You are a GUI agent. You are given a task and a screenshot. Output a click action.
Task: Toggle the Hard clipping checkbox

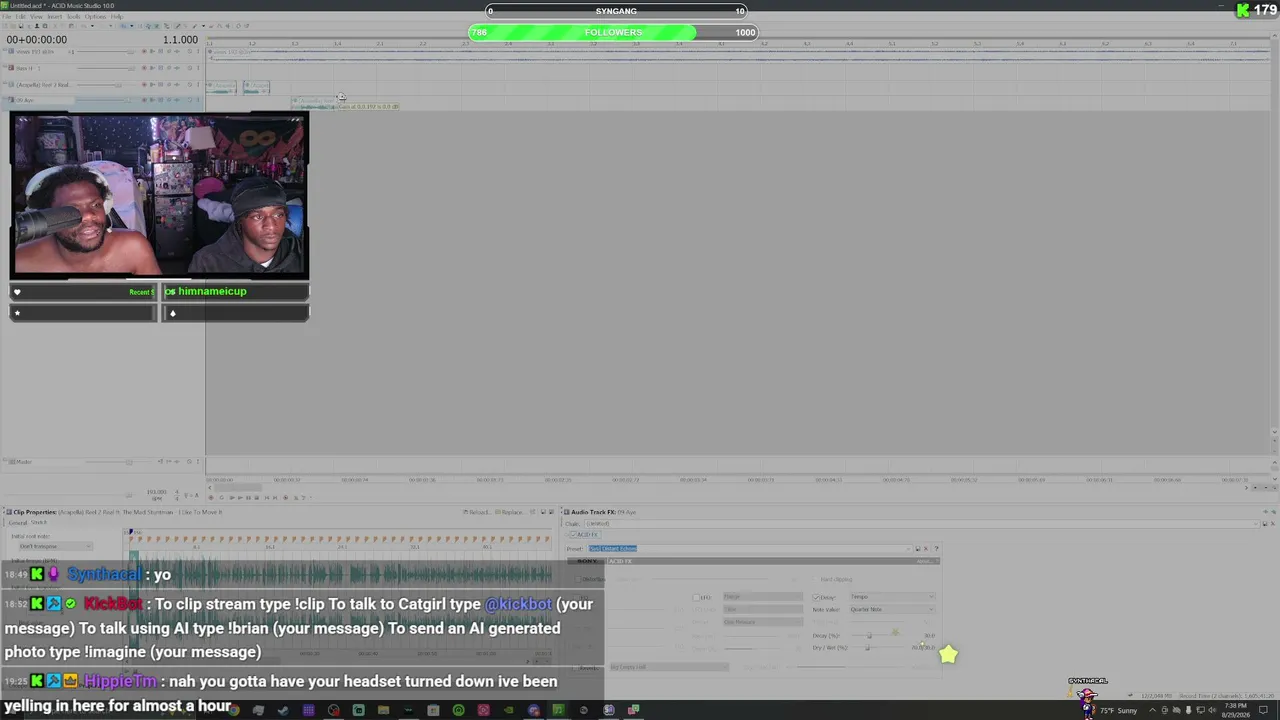(816, 579)
